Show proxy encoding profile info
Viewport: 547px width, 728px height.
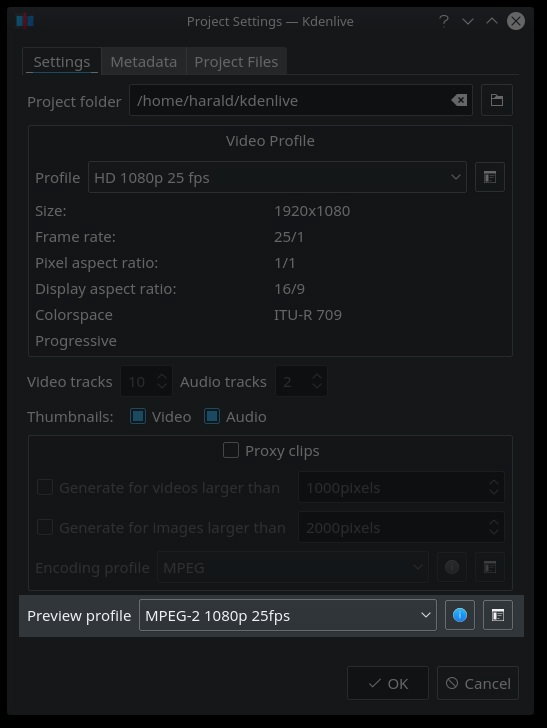coord(452,567)
